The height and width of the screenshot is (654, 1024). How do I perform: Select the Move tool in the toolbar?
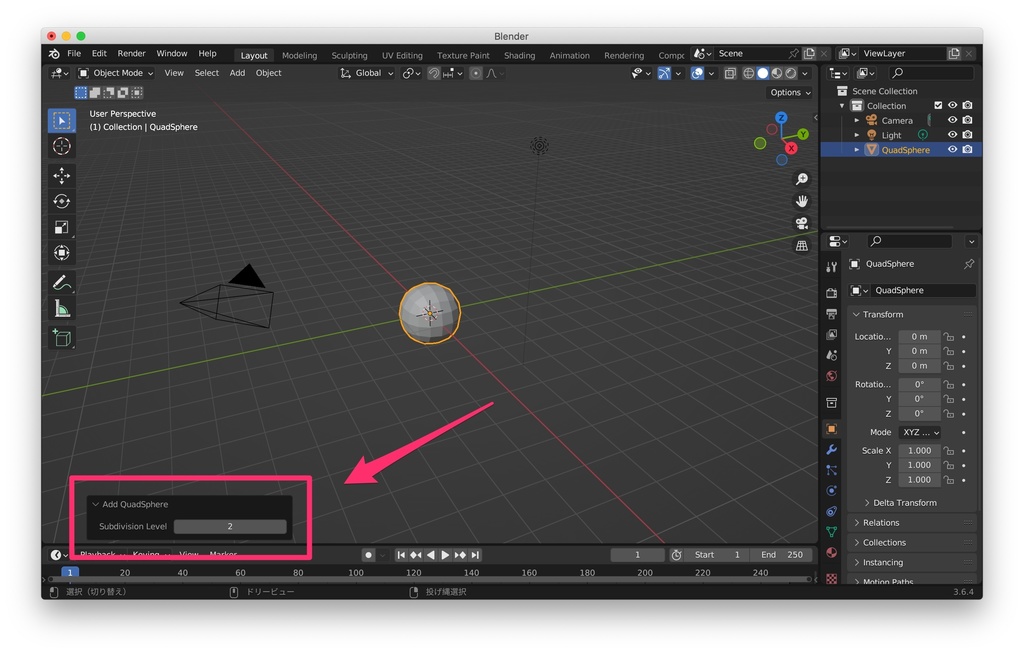coord(62,175)
